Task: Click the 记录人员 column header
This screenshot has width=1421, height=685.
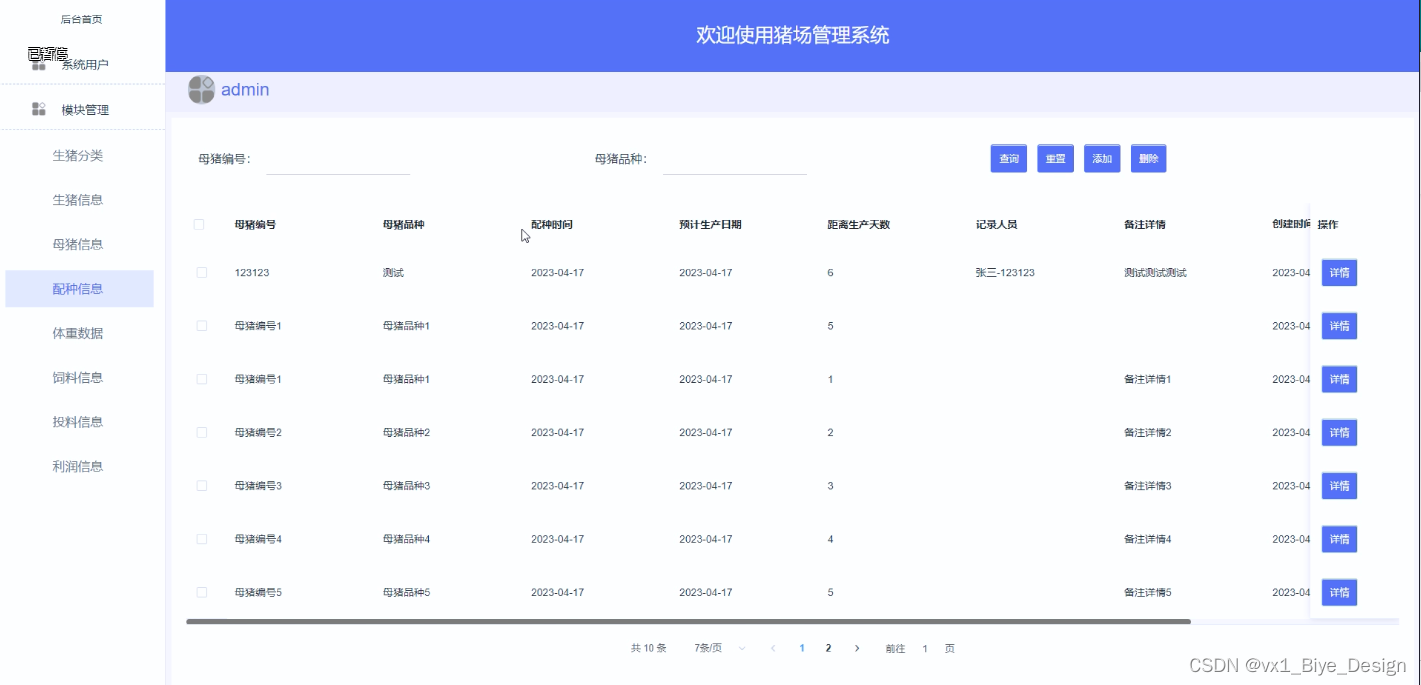Action: [996, 225]
